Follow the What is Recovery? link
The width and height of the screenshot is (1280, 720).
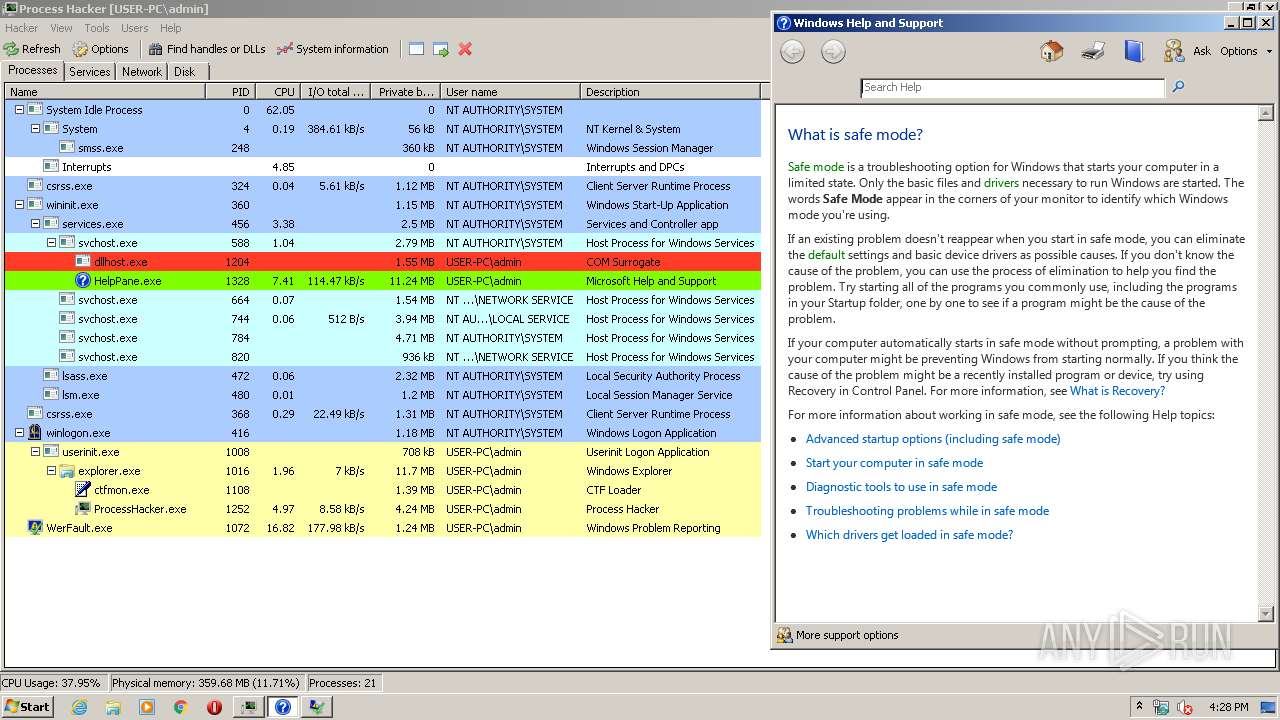pos(1117,391)
